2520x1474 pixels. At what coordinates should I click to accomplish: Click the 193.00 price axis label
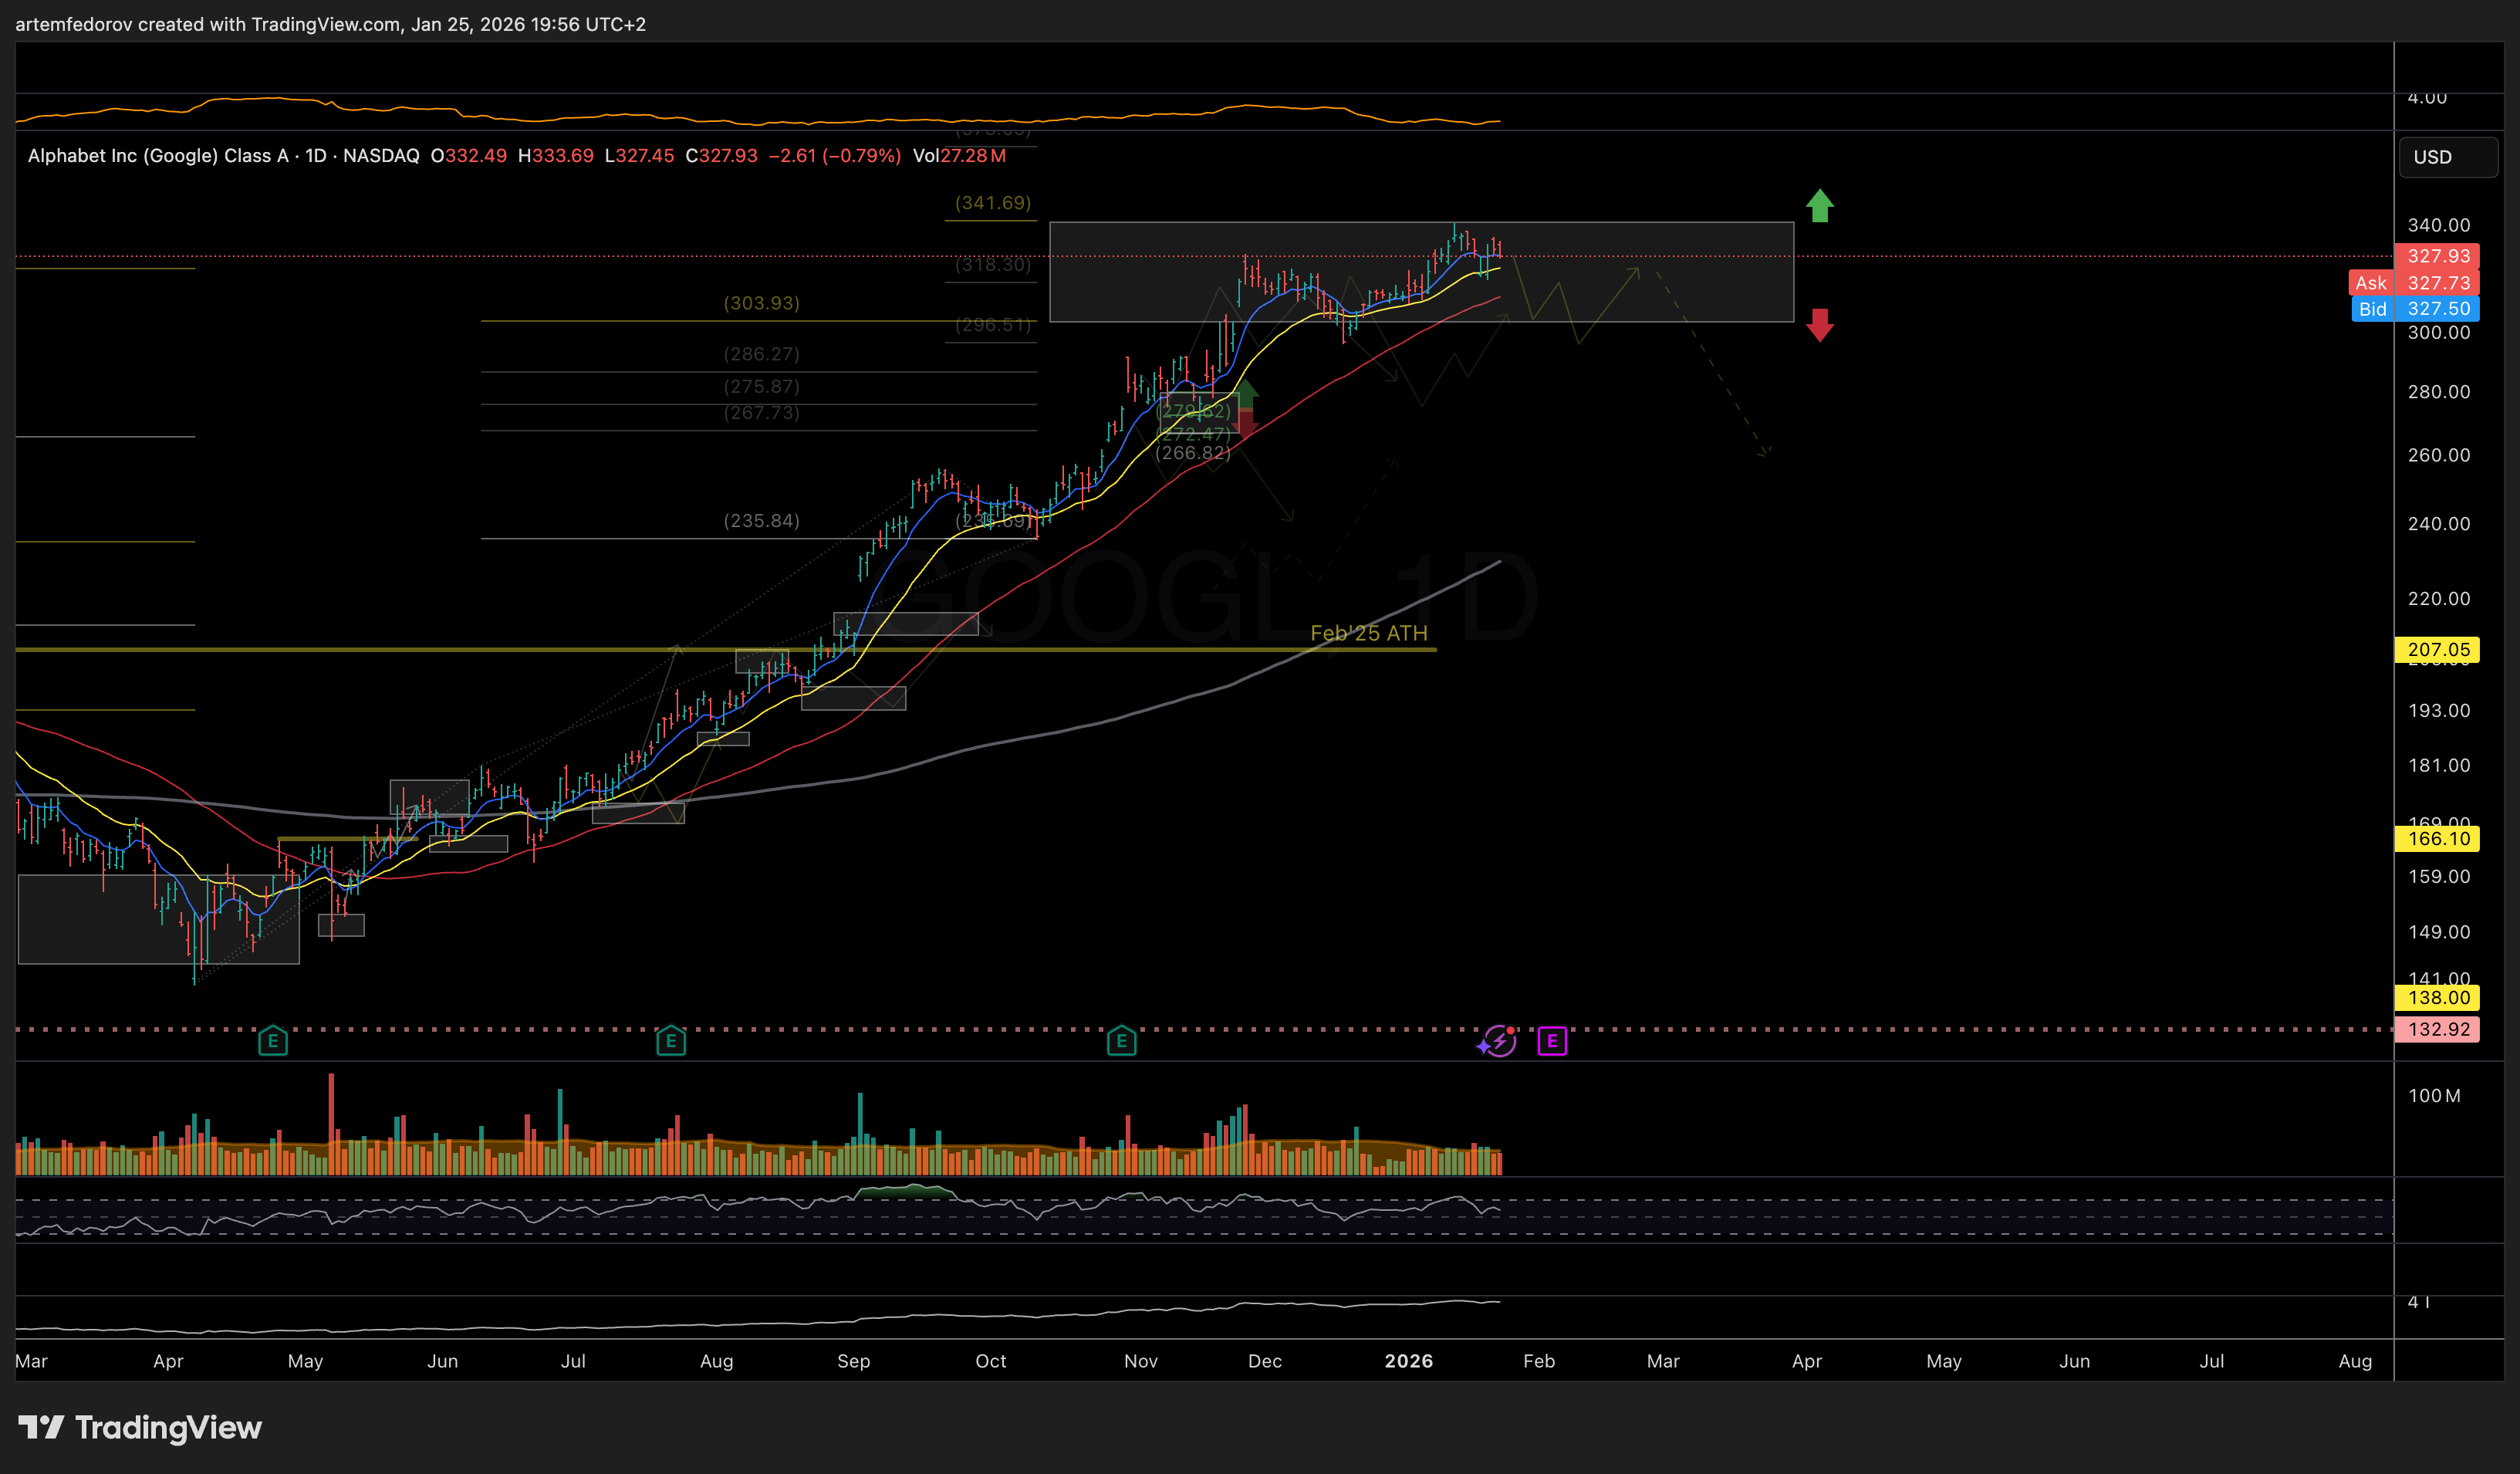pyautogui.click(x=2439, y=710)
